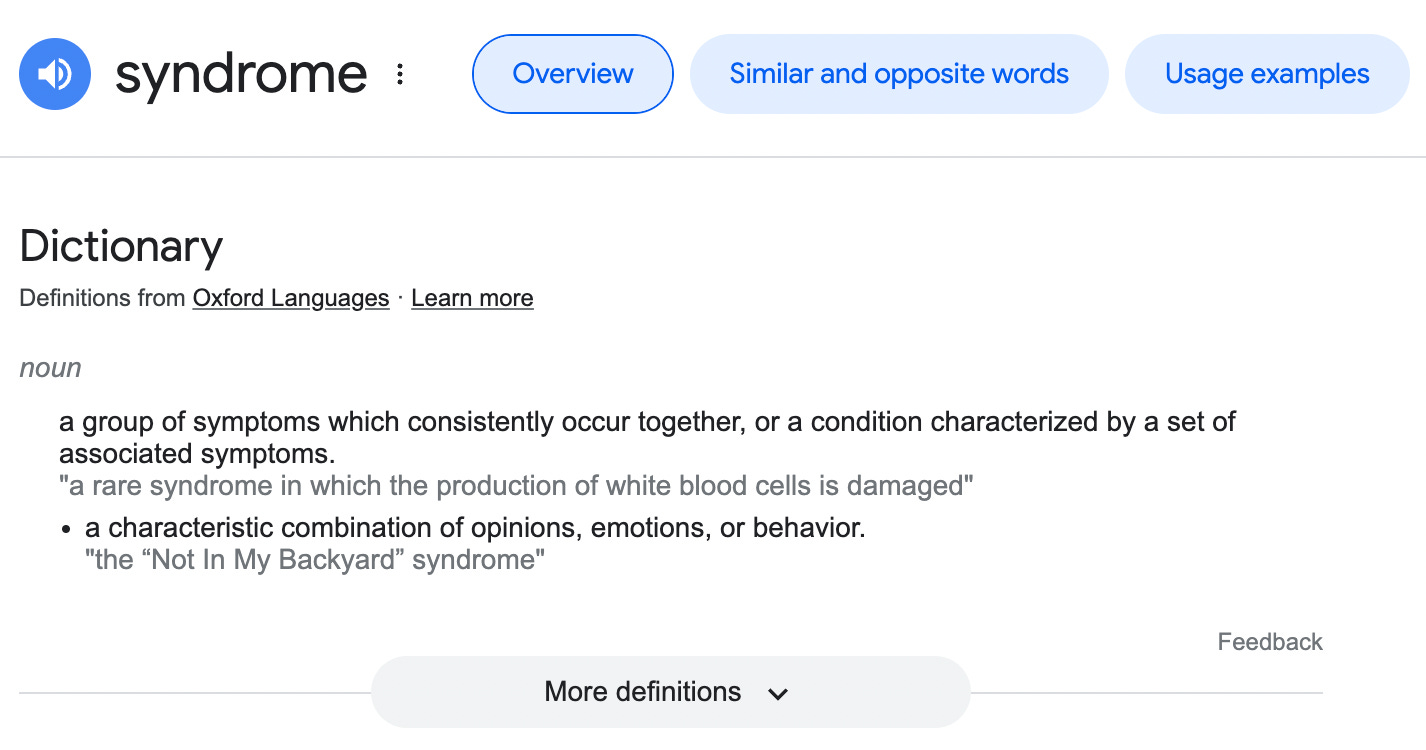This screenshot has height=750, width=1426.
Task: Send feedback via the Feedback link
Action: point(1269,642)
